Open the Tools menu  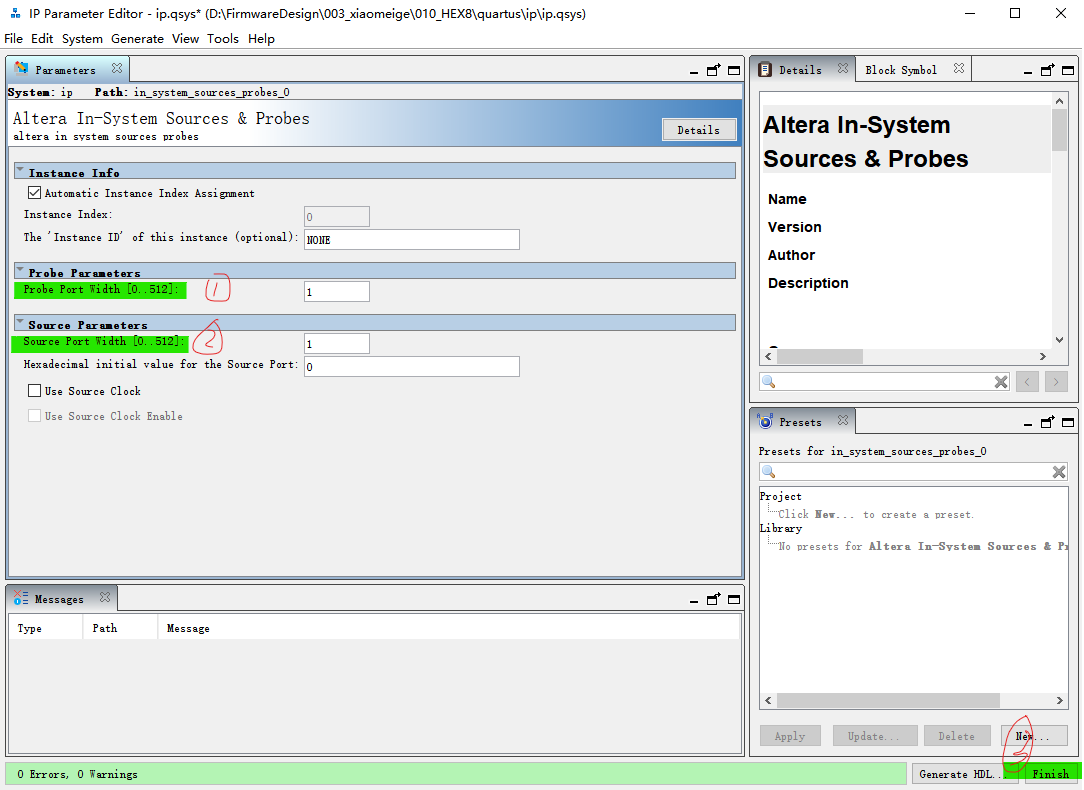coord(223,39)
